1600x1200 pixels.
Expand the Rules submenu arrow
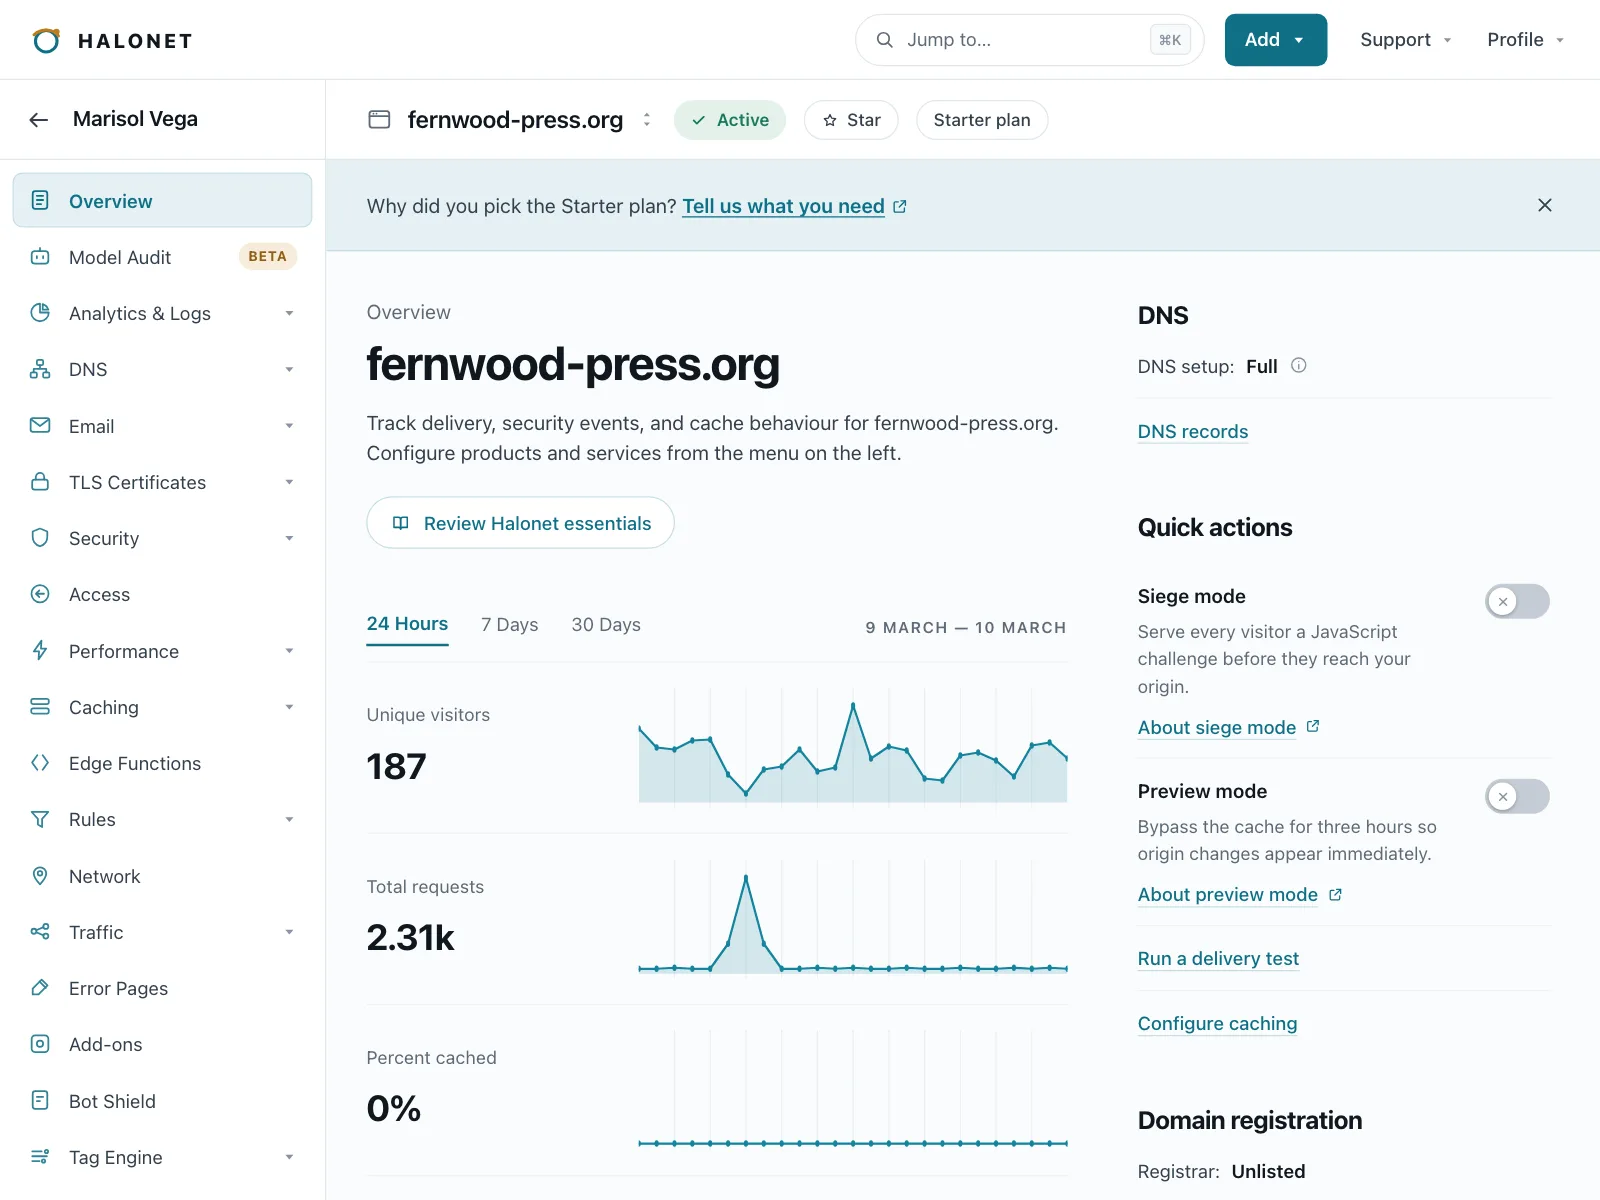coord(289,819)
